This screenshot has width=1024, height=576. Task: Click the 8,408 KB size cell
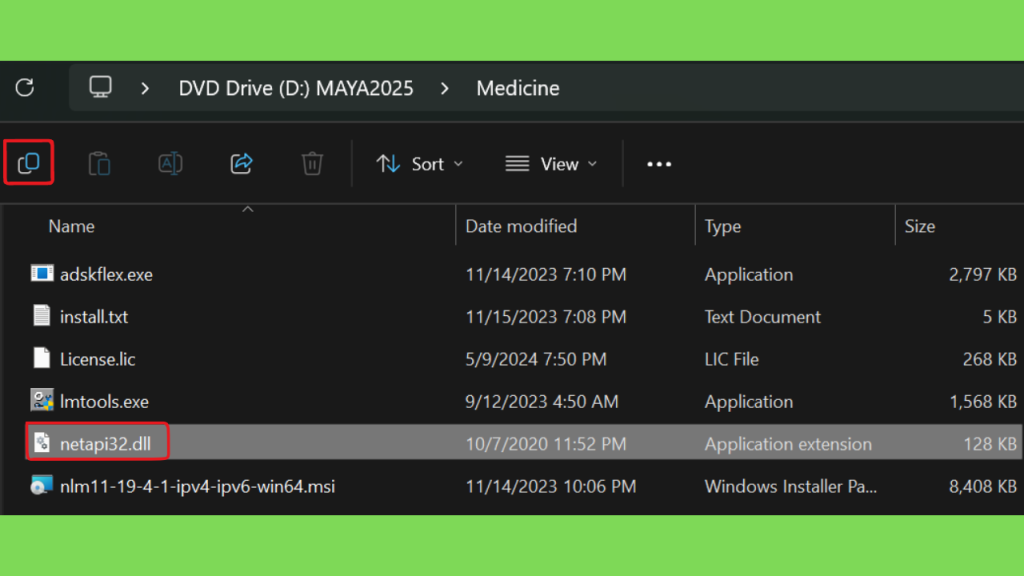point(983,487)
